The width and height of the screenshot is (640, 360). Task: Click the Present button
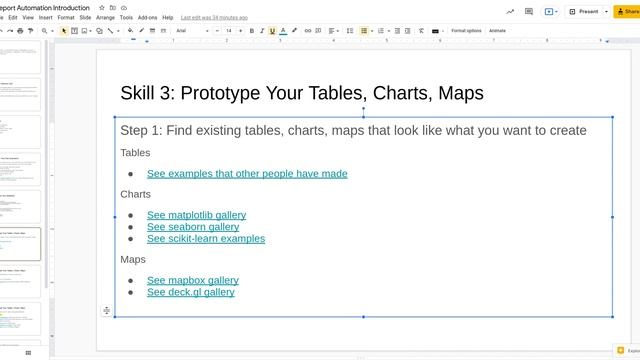(584, 11)
